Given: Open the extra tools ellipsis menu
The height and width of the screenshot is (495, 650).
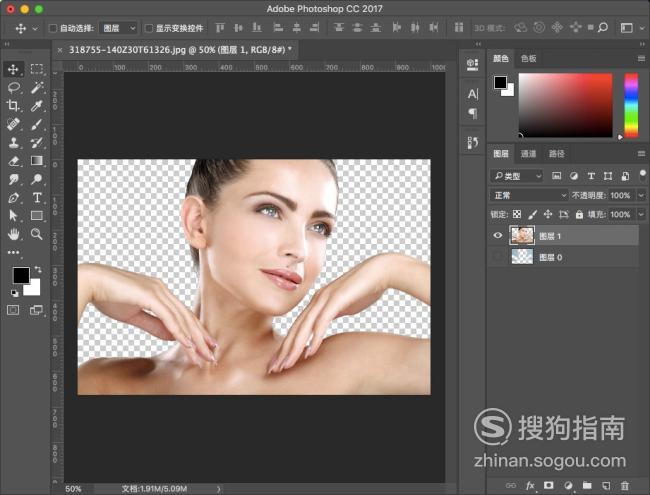Looking at the screenshot, I should (x=13, y=252).
